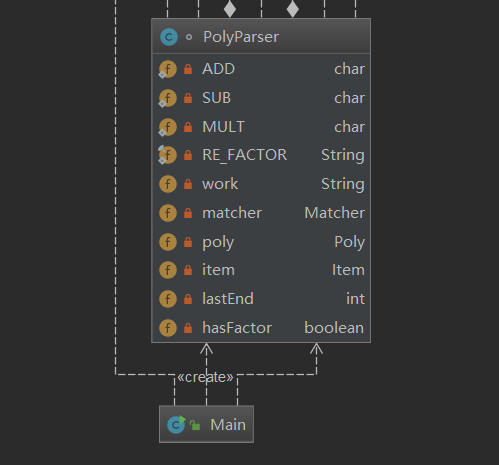Select the poly field row

coord(261,242)
